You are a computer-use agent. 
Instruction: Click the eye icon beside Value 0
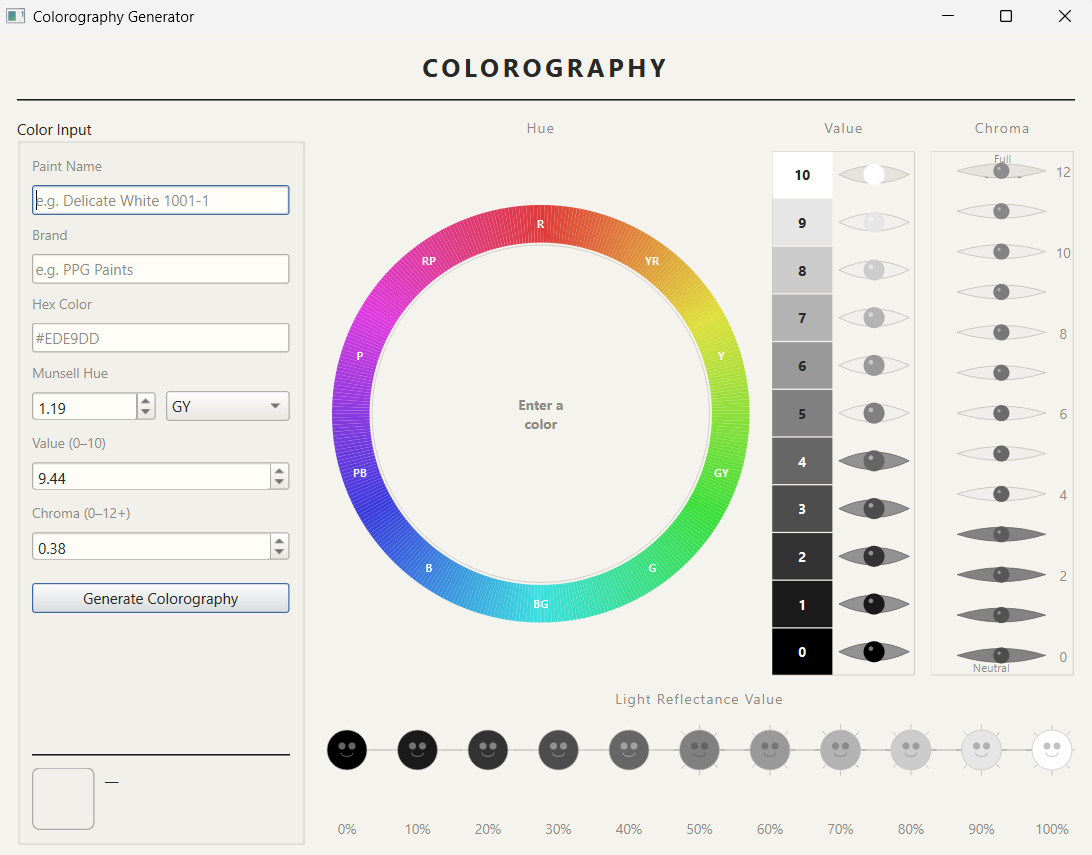click(873, 651)
